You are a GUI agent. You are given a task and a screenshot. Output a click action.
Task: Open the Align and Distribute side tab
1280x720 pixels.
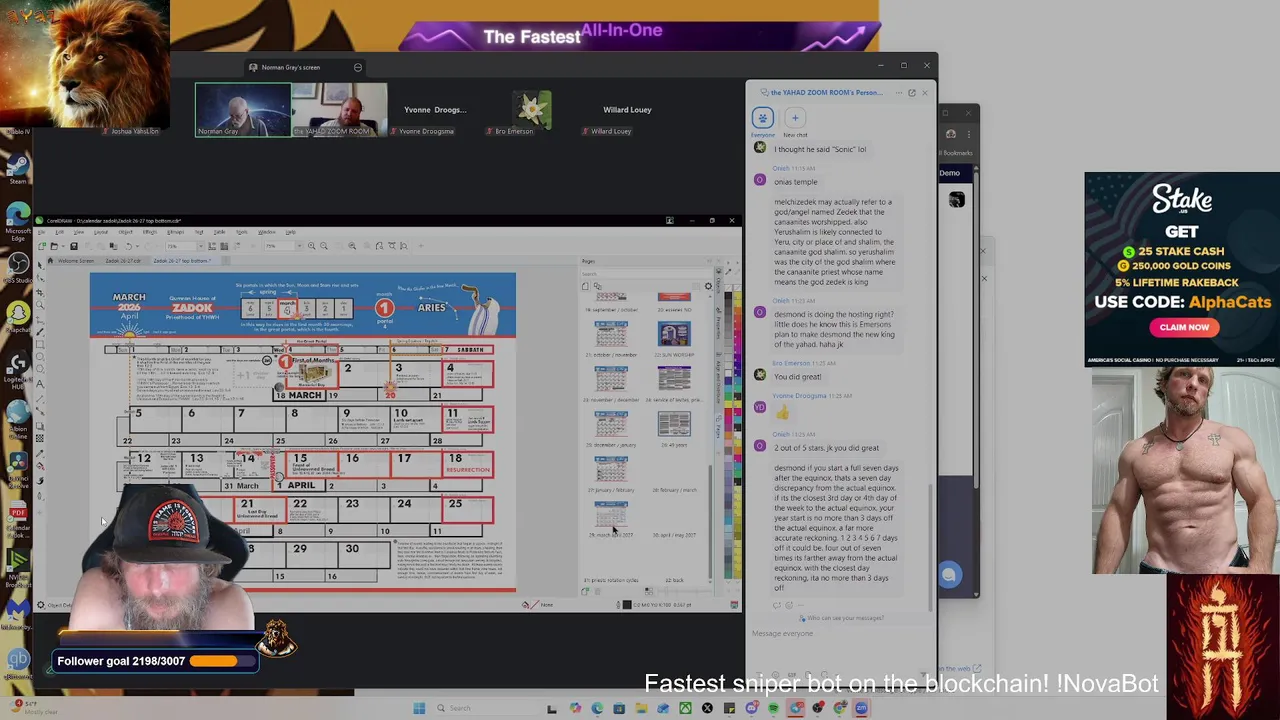click(718, 376)
